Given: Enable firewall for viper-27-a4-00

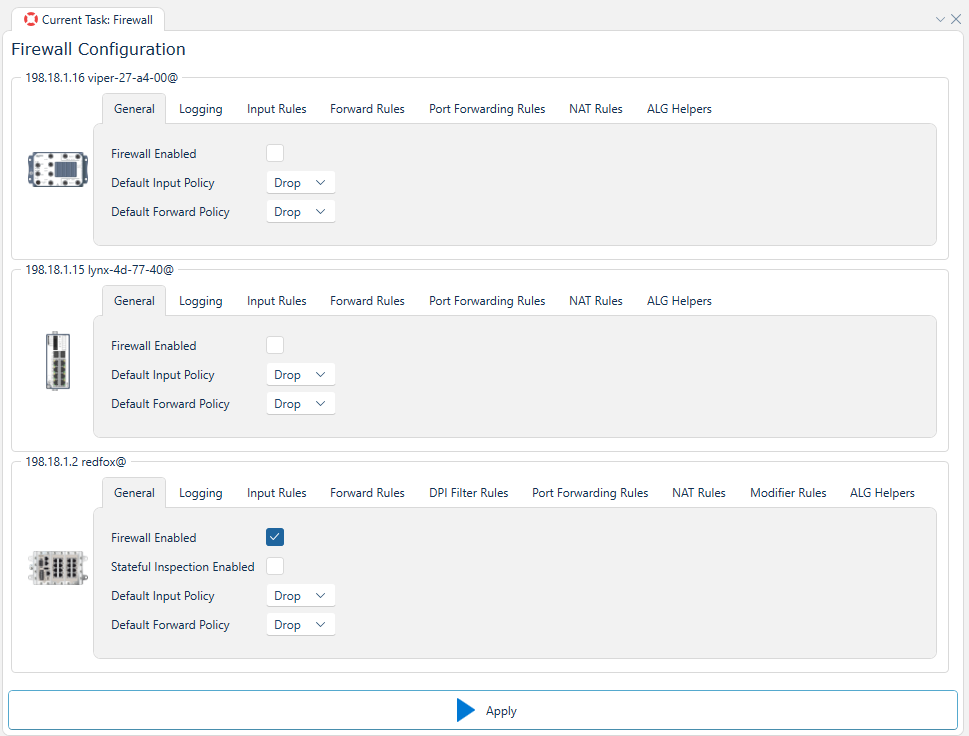Looking at the screenshot, I should [275, 153].
